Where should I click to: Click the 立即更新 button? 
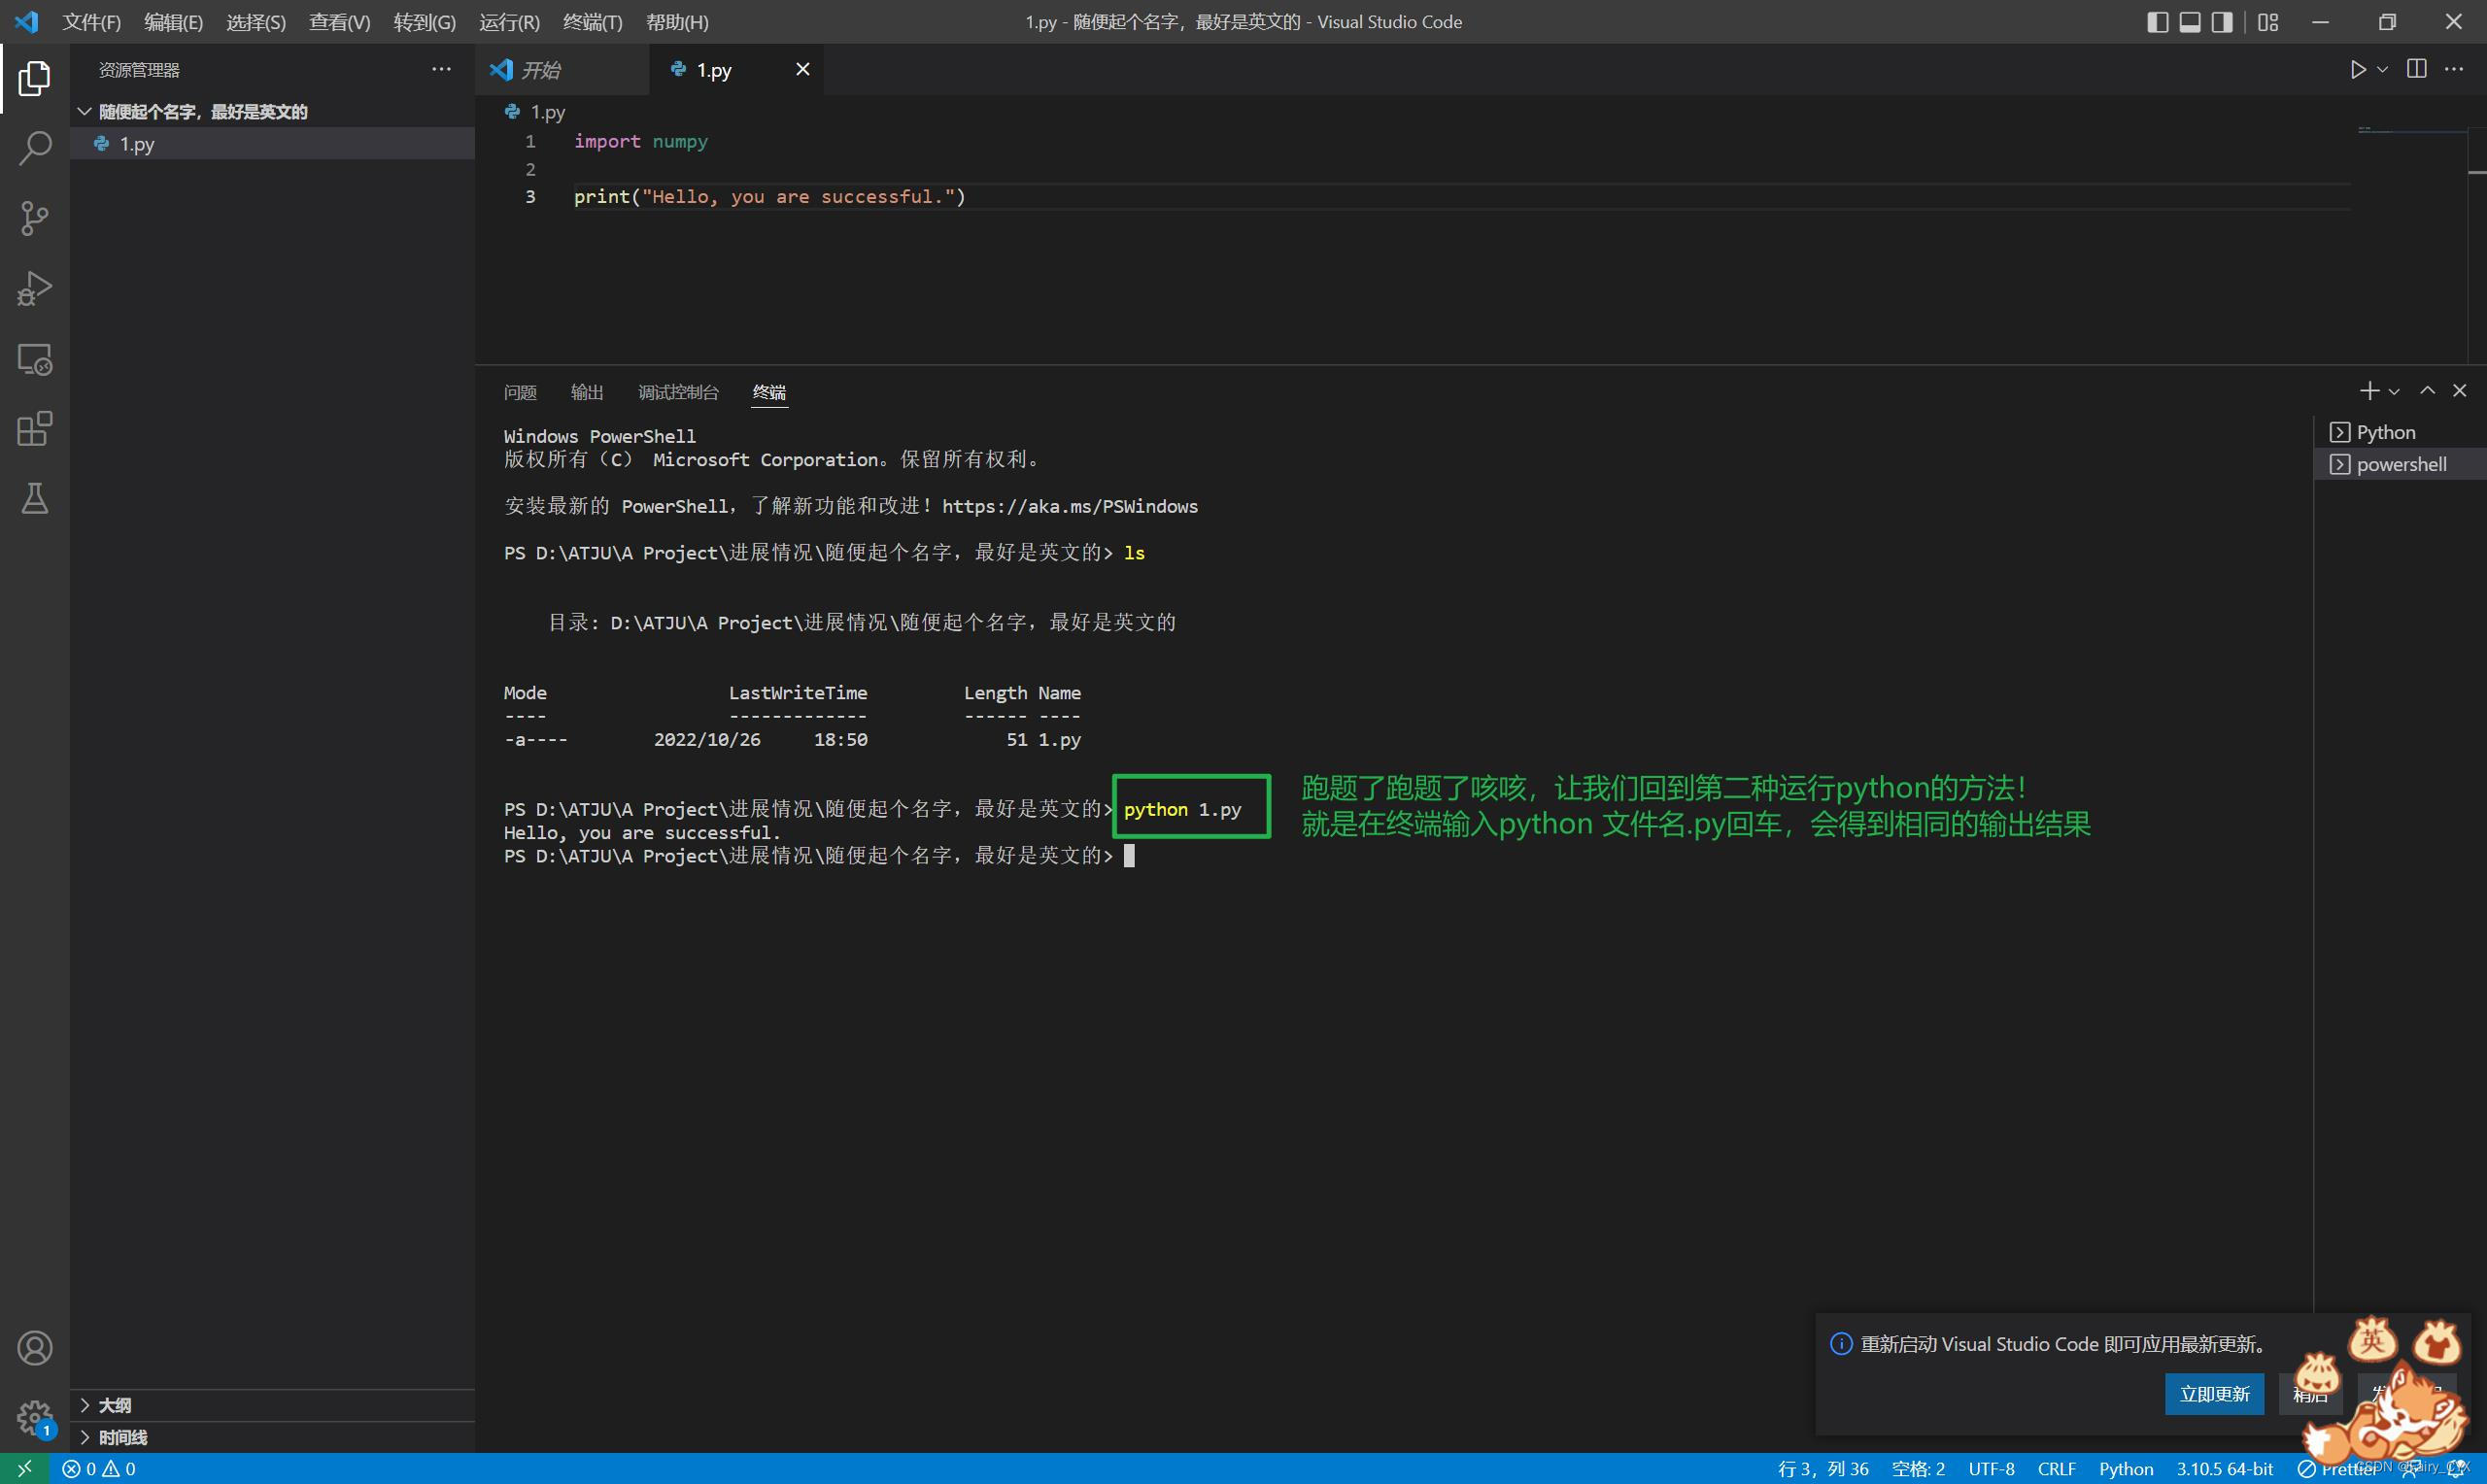[2213, 1394]
